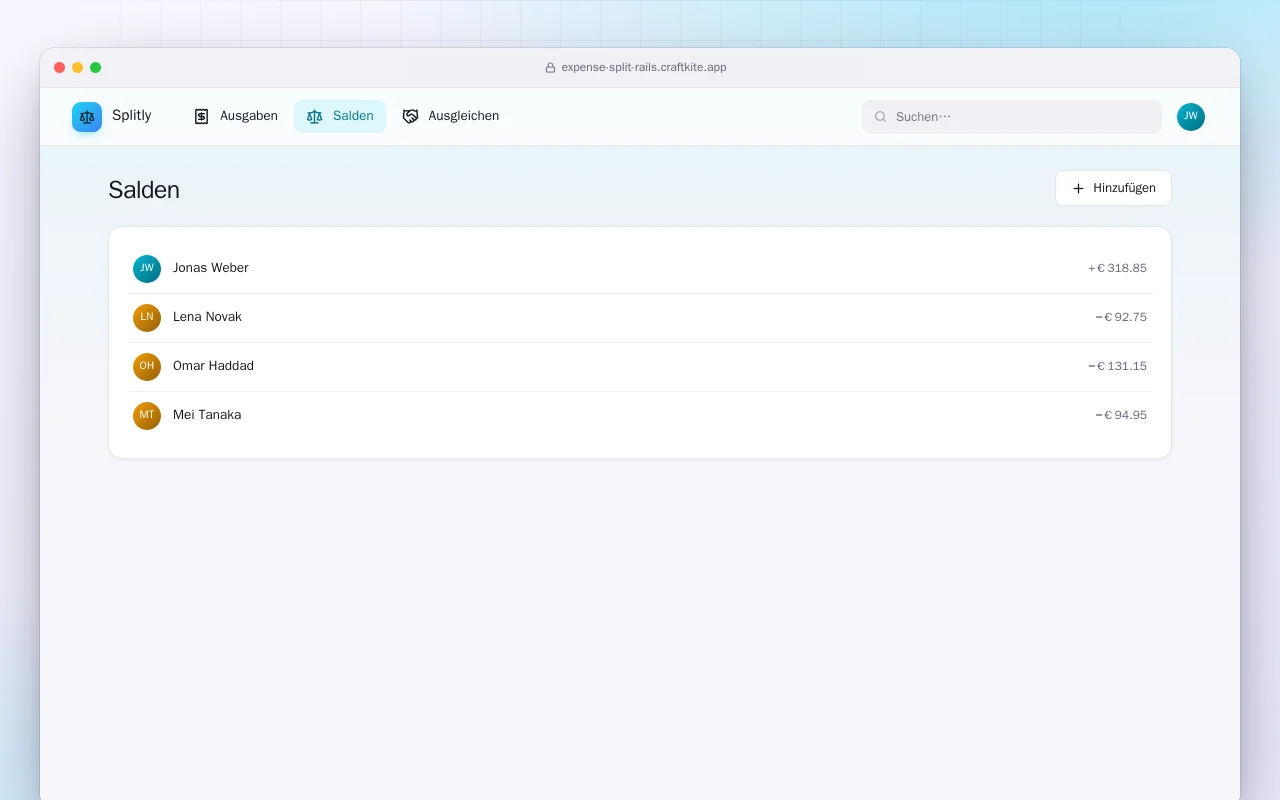Click the Ausgleichen handshake icon
The width and height of the screenshot is (1280, 800).
point(410,116)
